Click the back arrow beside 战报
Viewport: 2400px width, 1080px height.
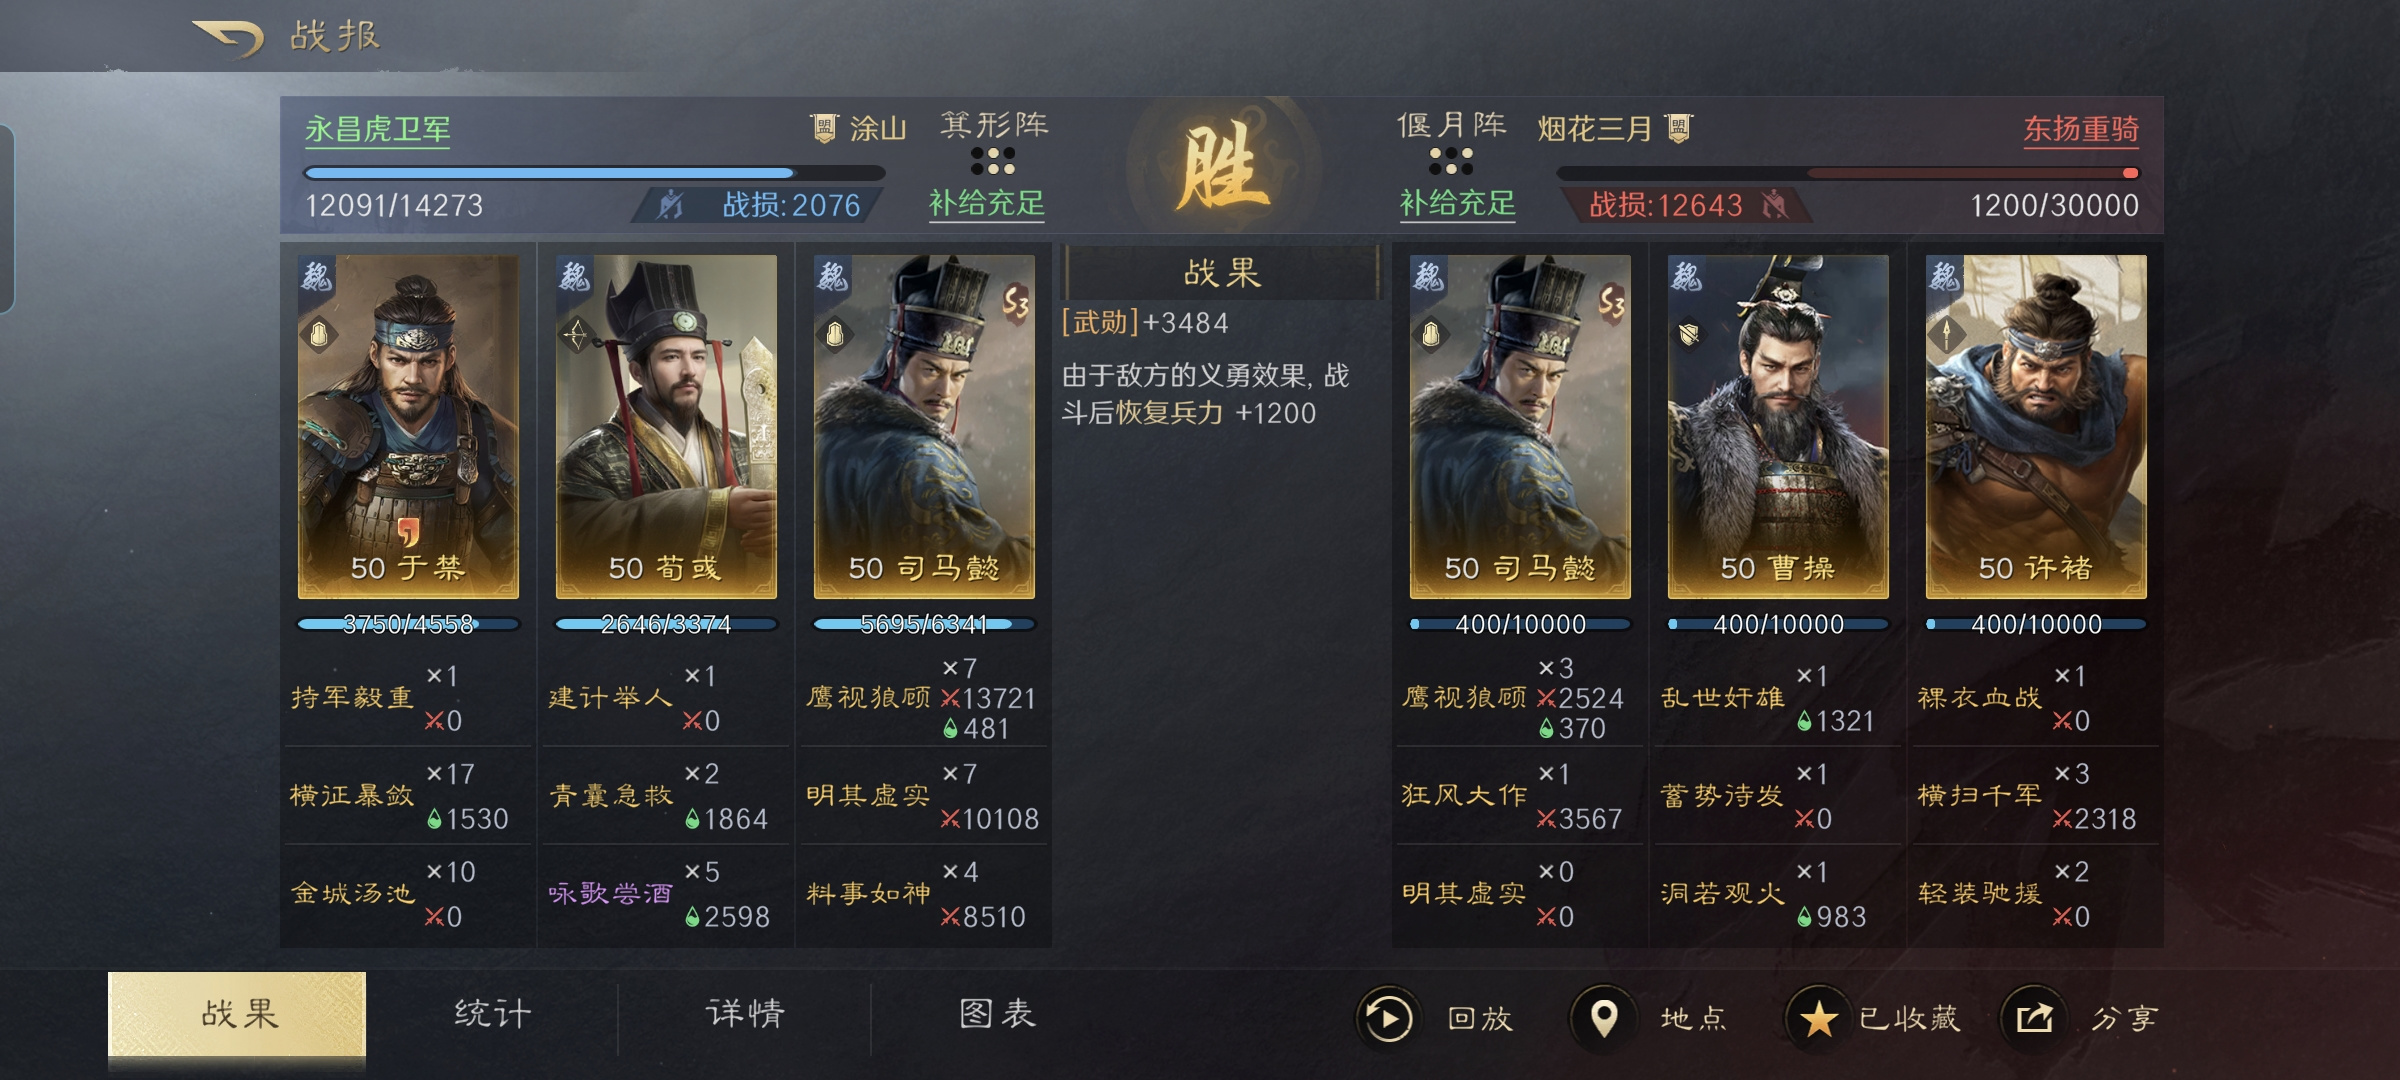(x=228, y=38)
